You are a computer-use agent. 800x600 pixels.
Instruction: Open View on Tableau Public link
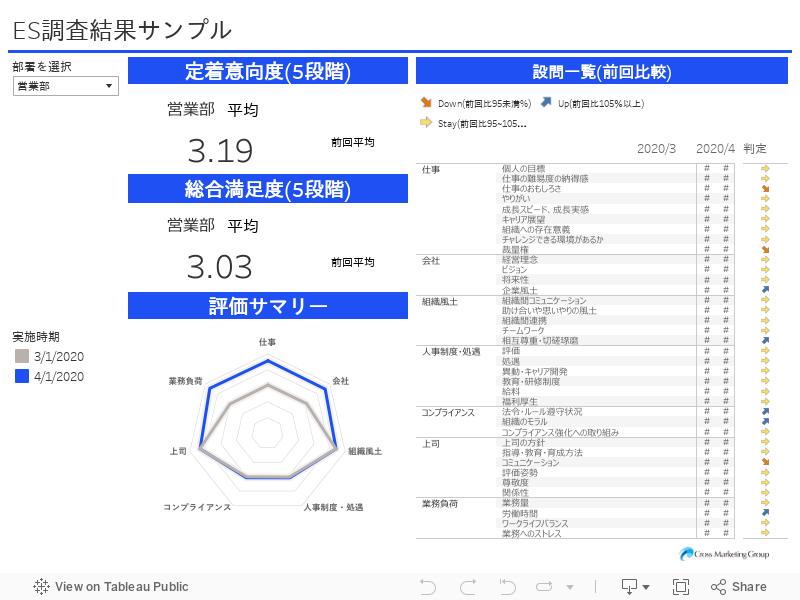pyautogui.click(x=110, y=587)
